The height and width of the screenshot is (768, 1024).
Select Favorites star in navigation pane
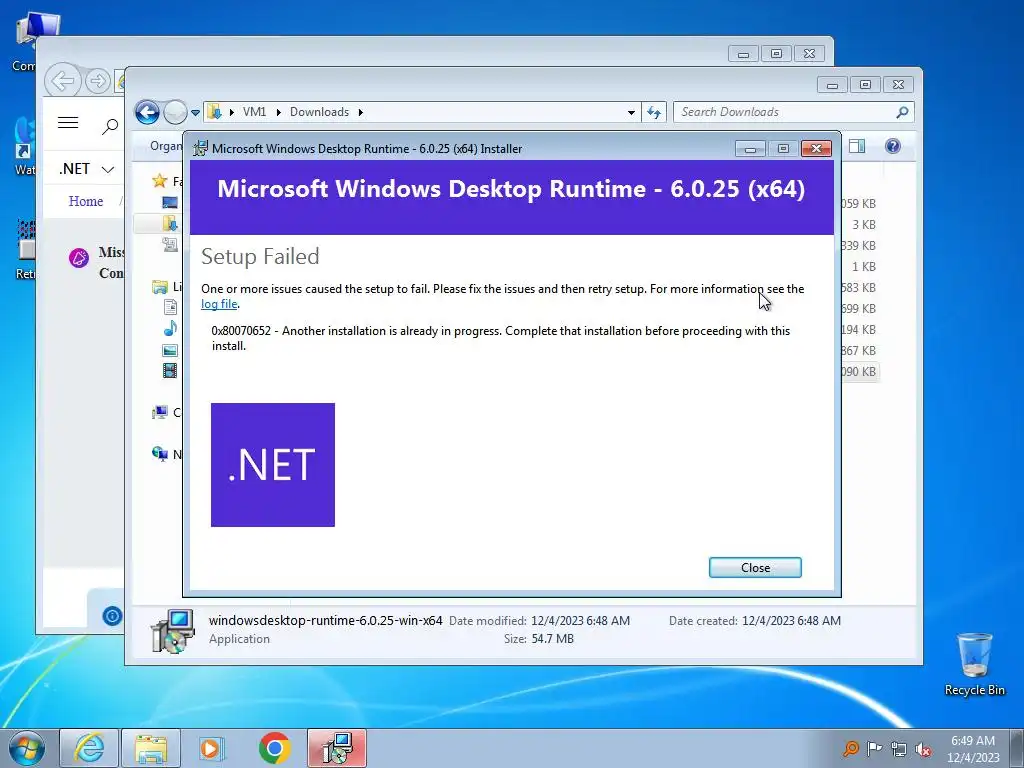159,180
